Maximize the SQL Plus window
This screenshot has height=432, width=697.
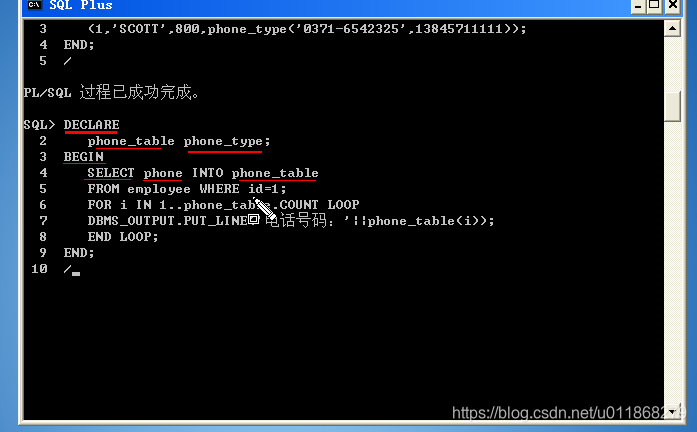point(654,6)
